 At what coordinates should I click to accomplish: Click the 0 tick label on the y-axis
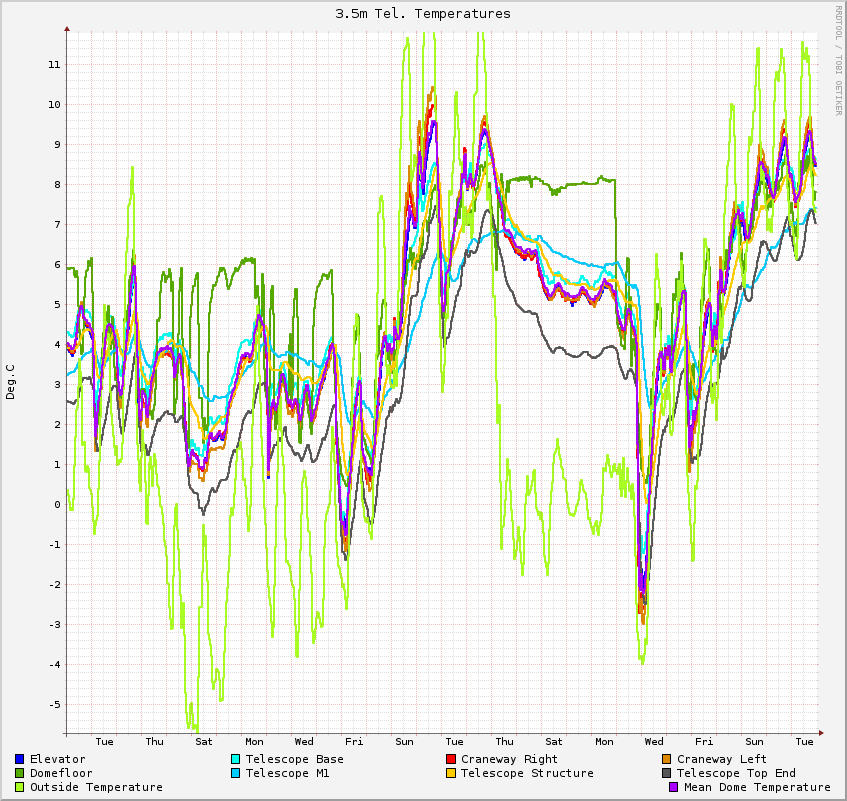[x=57, y=504]
